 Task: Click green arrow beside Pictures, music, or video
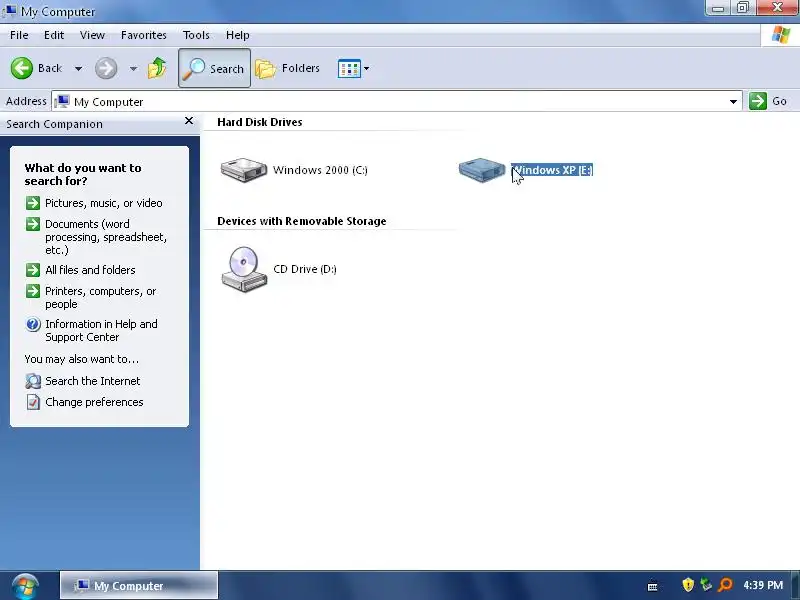33,203
